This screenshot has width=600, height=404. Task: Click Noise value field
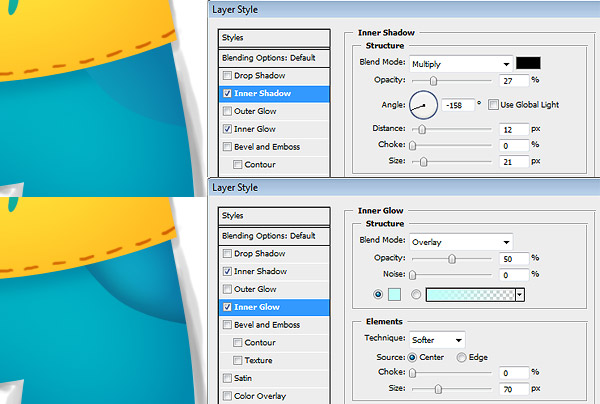pyautogui.click(x=514, y=275)
